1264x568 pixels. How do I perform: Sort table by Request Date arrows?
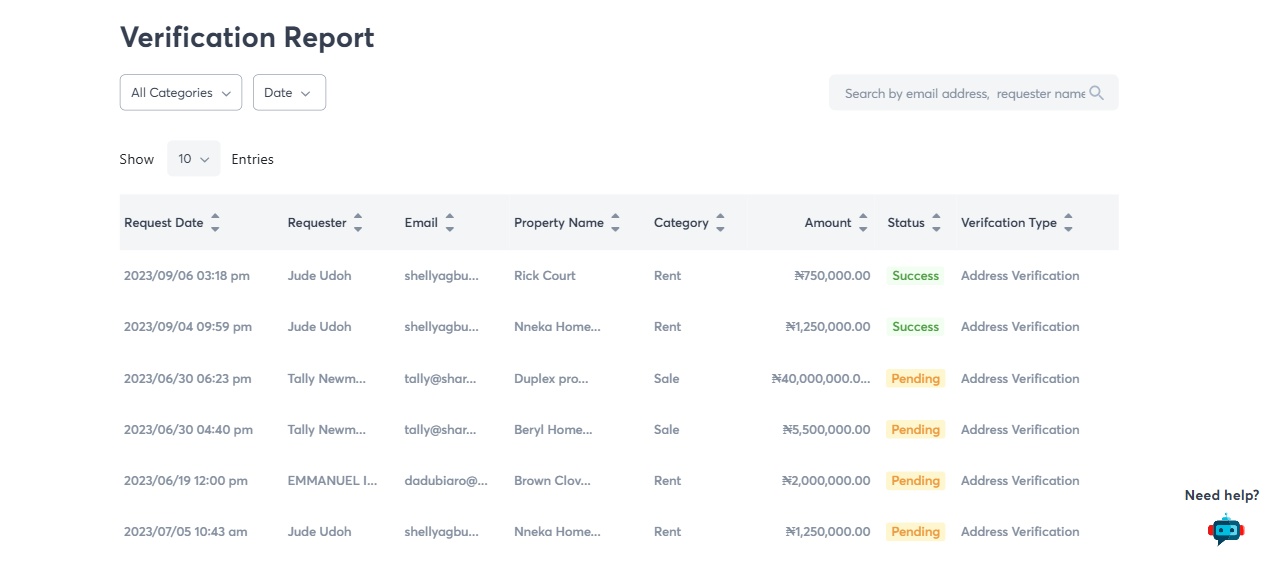(215, 223)
